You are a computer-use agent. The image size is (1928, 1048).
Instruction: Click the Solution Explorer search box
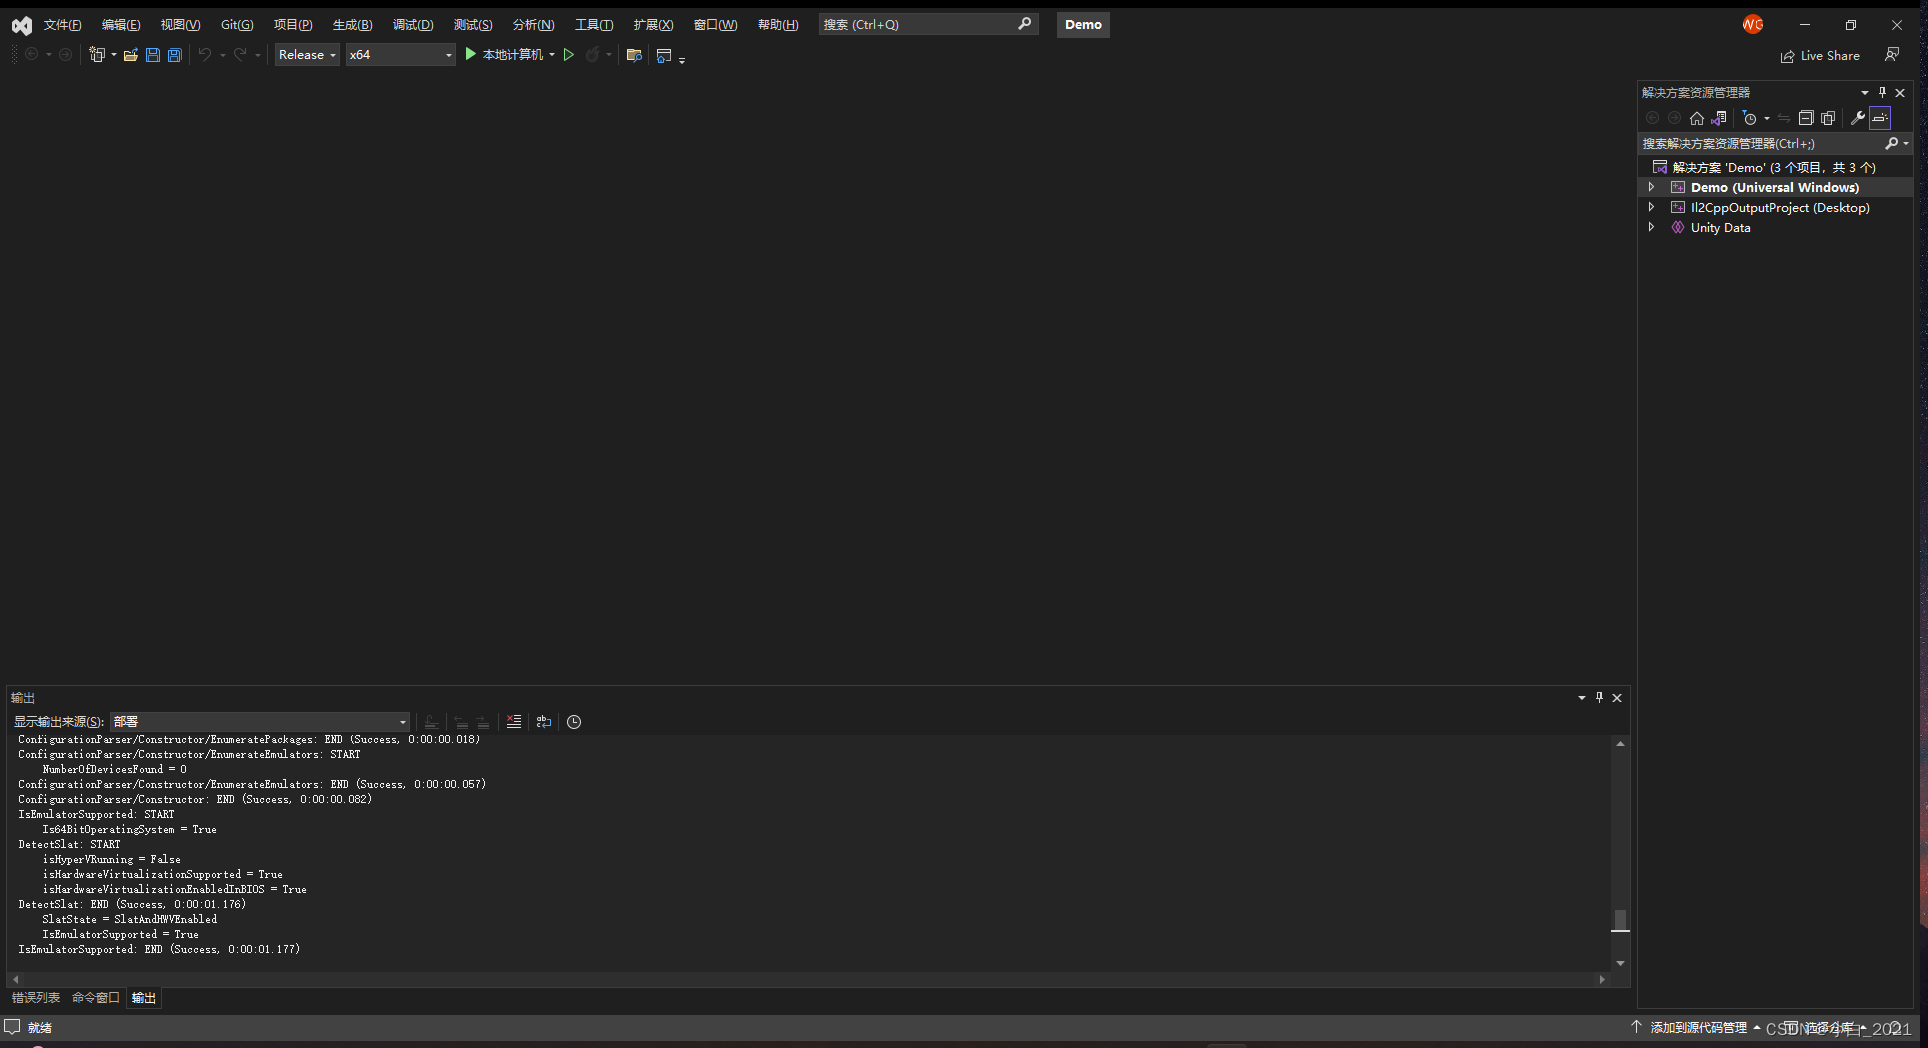coord(1760,143)
